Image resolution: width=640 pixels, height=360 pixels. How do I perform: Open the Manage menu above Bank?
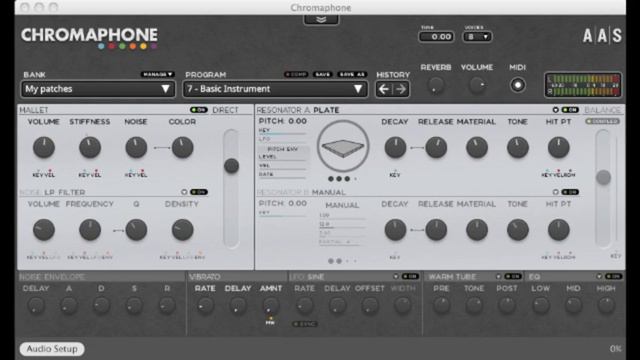[x=158, y=74]
